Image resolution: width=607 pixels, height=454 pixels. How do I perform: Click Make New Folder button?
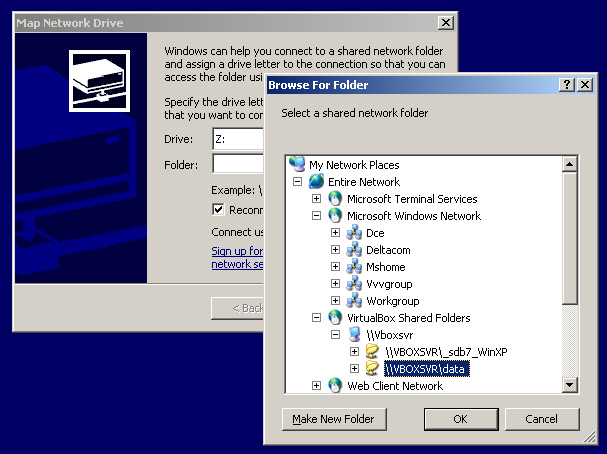pos(334,419)
